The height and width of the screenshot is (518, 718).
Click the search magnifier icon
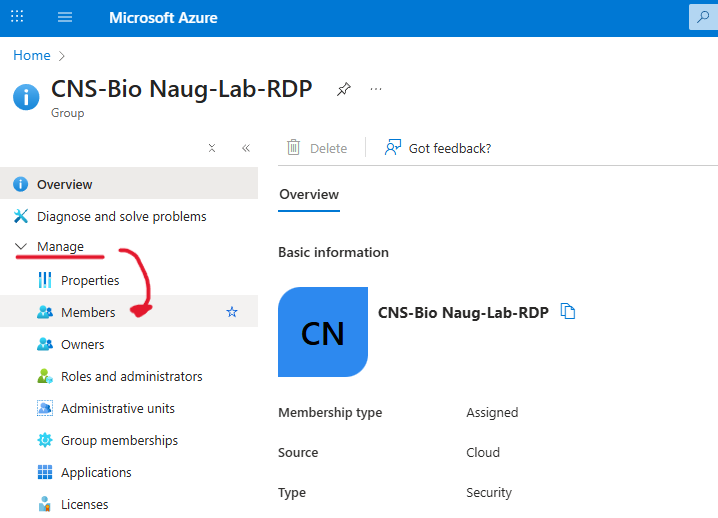point(701,17)
